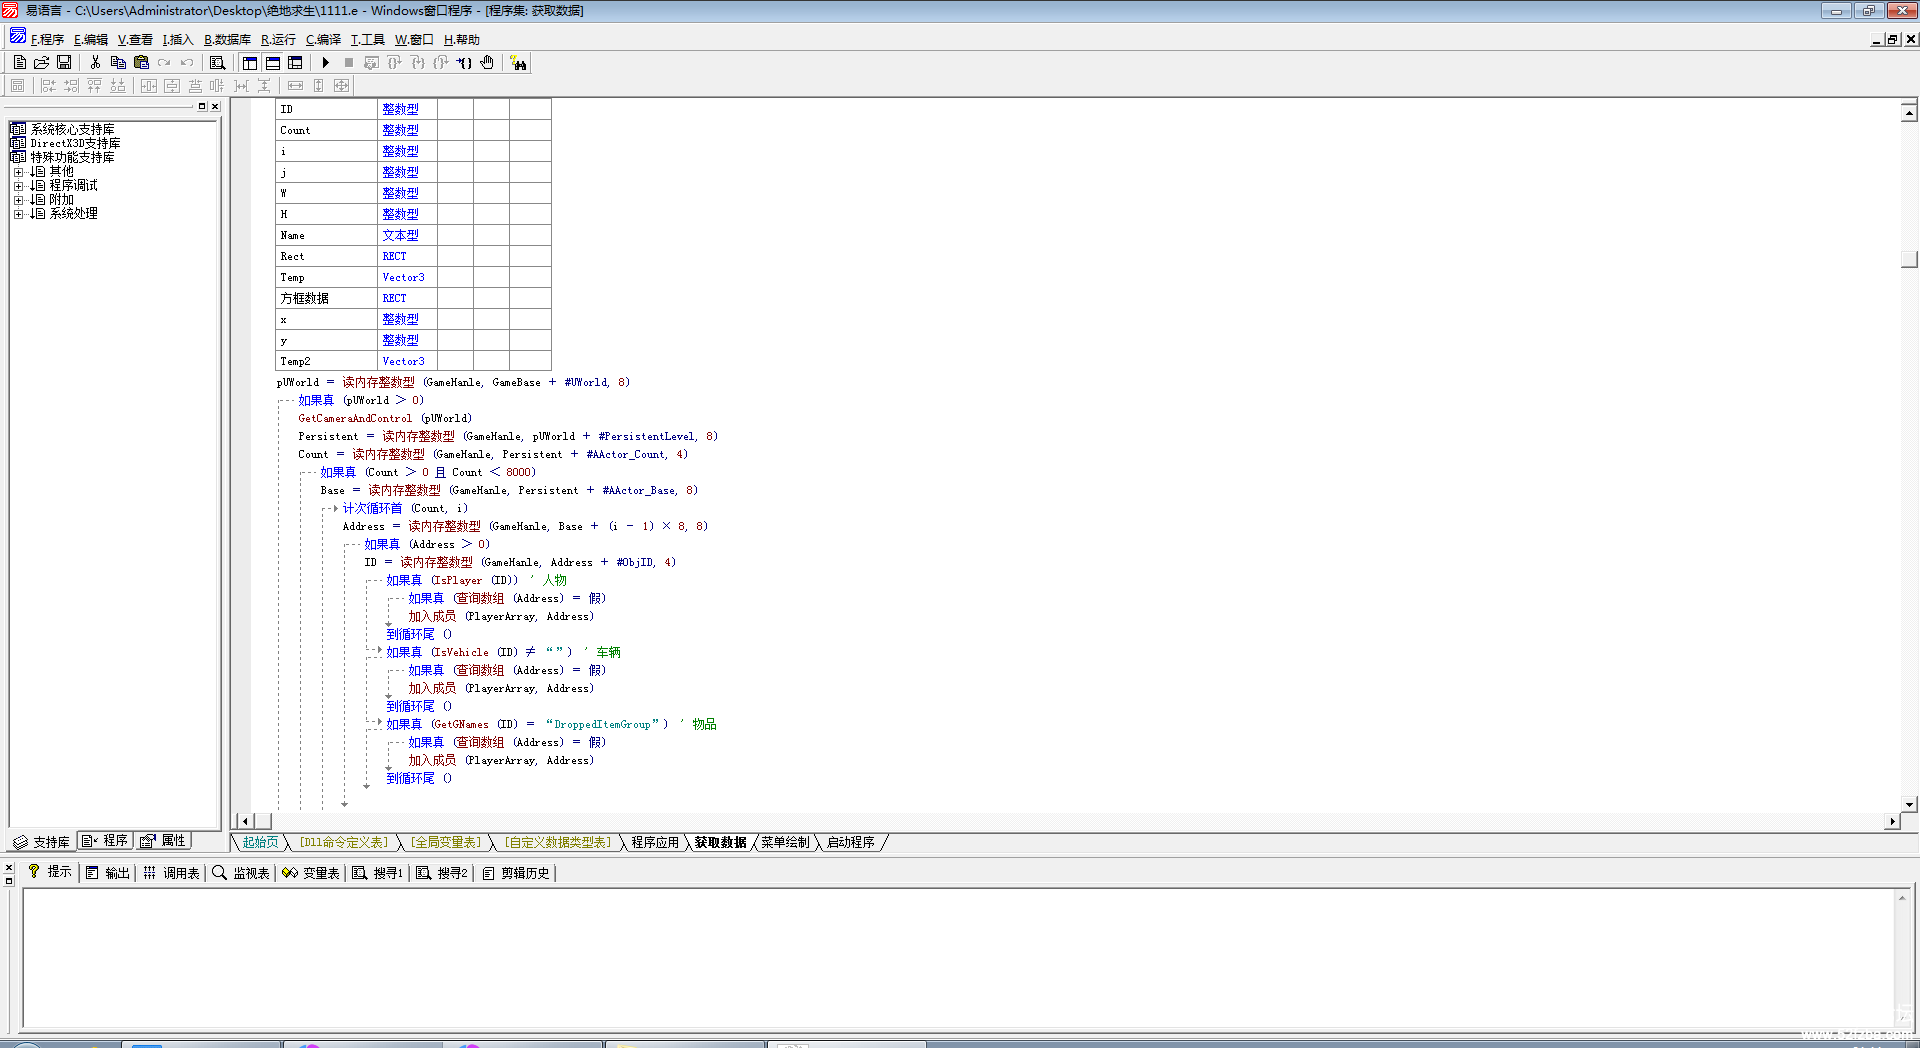This screenshot has width=1920, height=1048.
Task: Click the binoculars help search icon
Action: pyautogui.click(x=518, y=63)
